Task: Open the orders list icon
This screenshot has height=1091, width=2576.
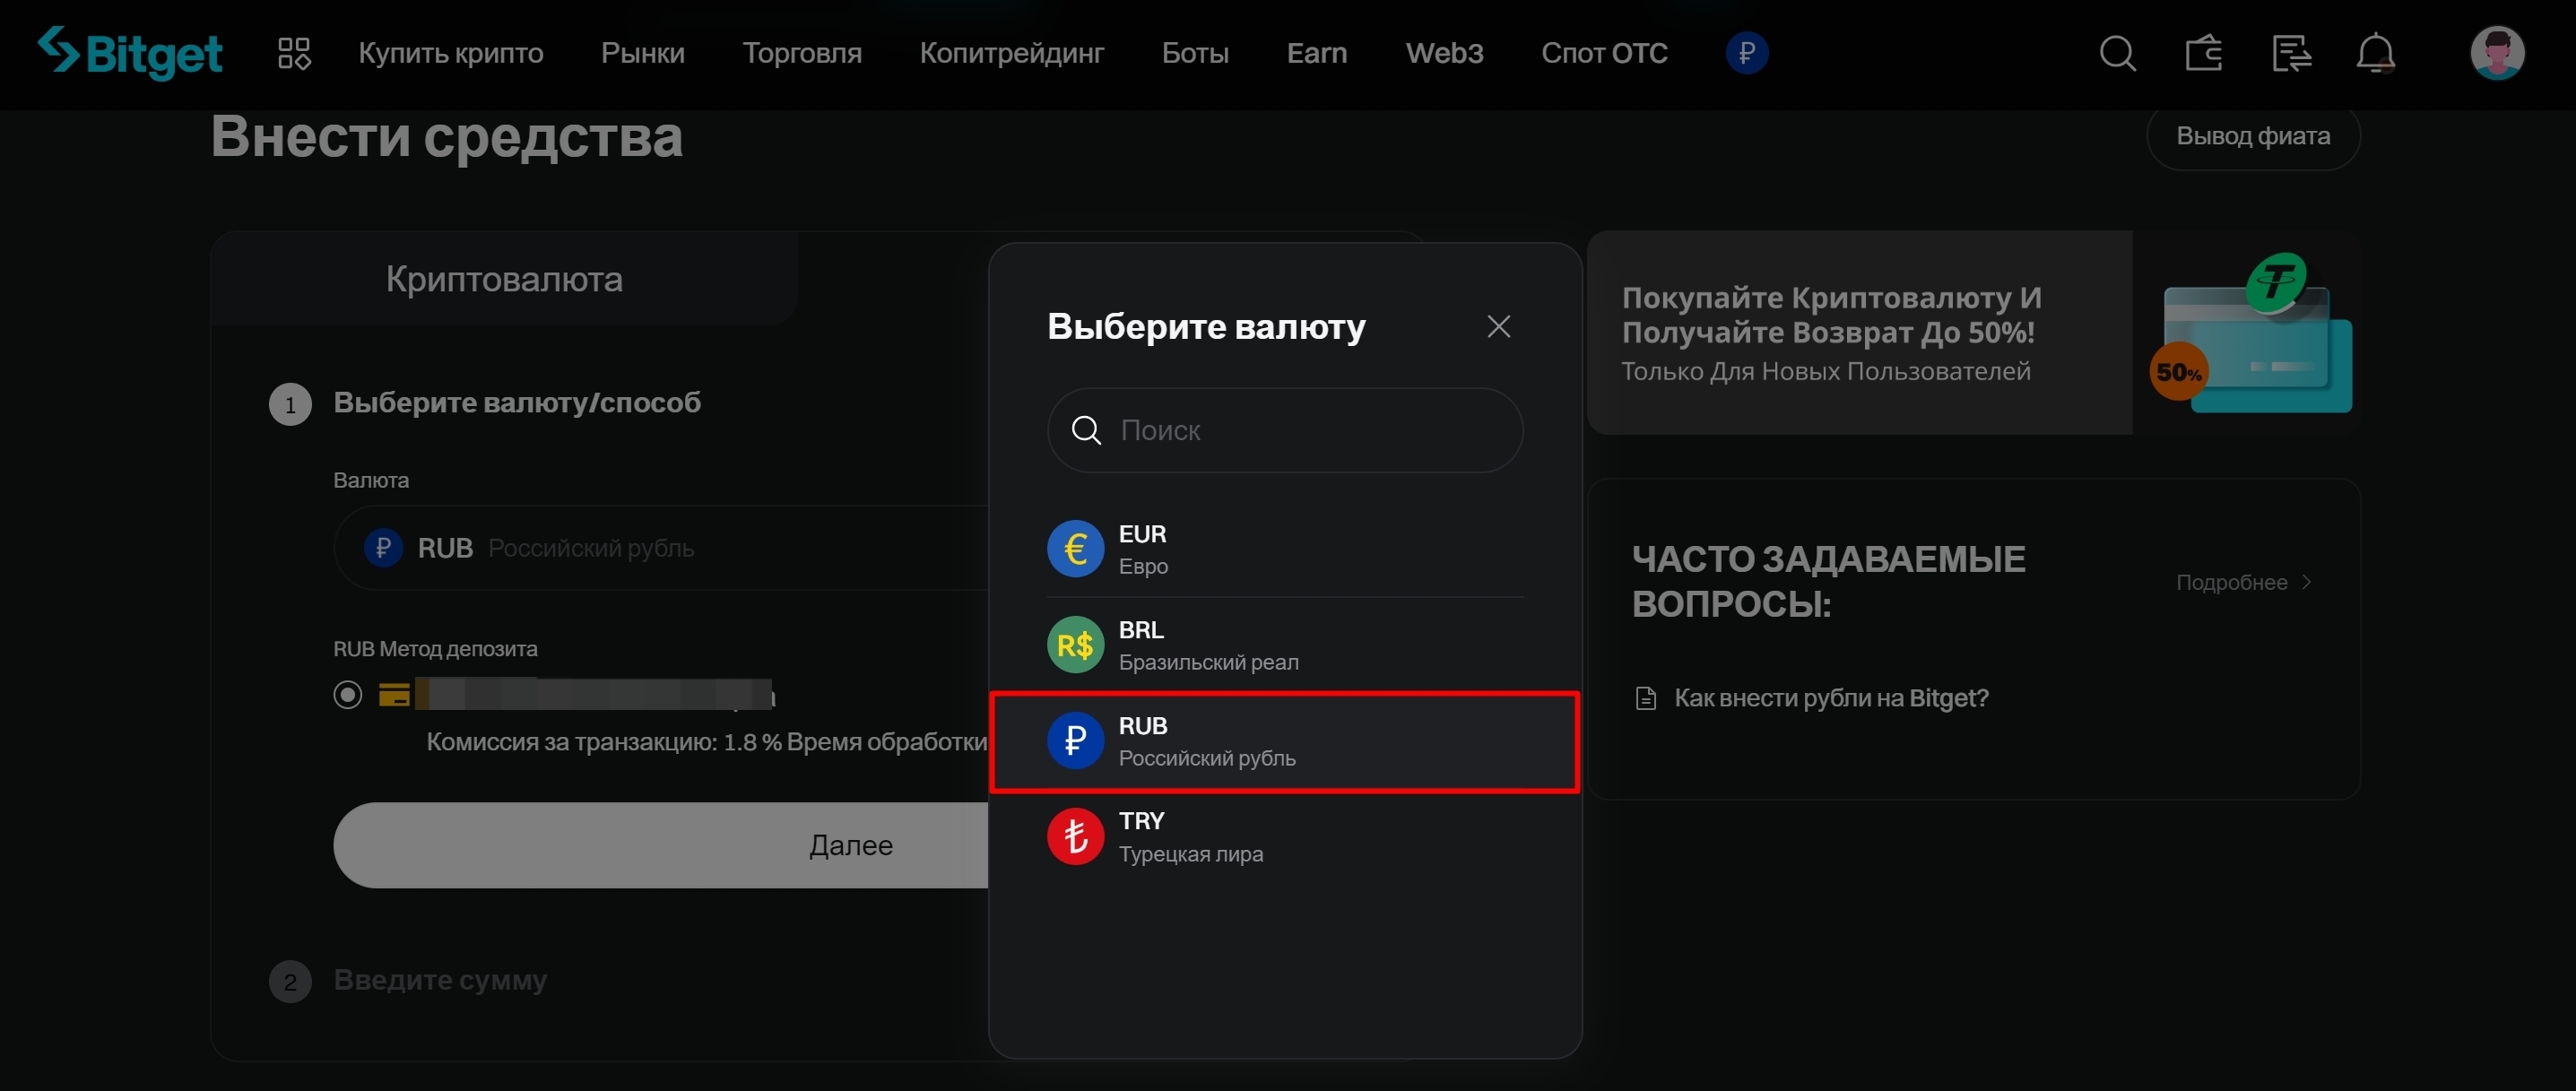Action: click(2290, 53)
